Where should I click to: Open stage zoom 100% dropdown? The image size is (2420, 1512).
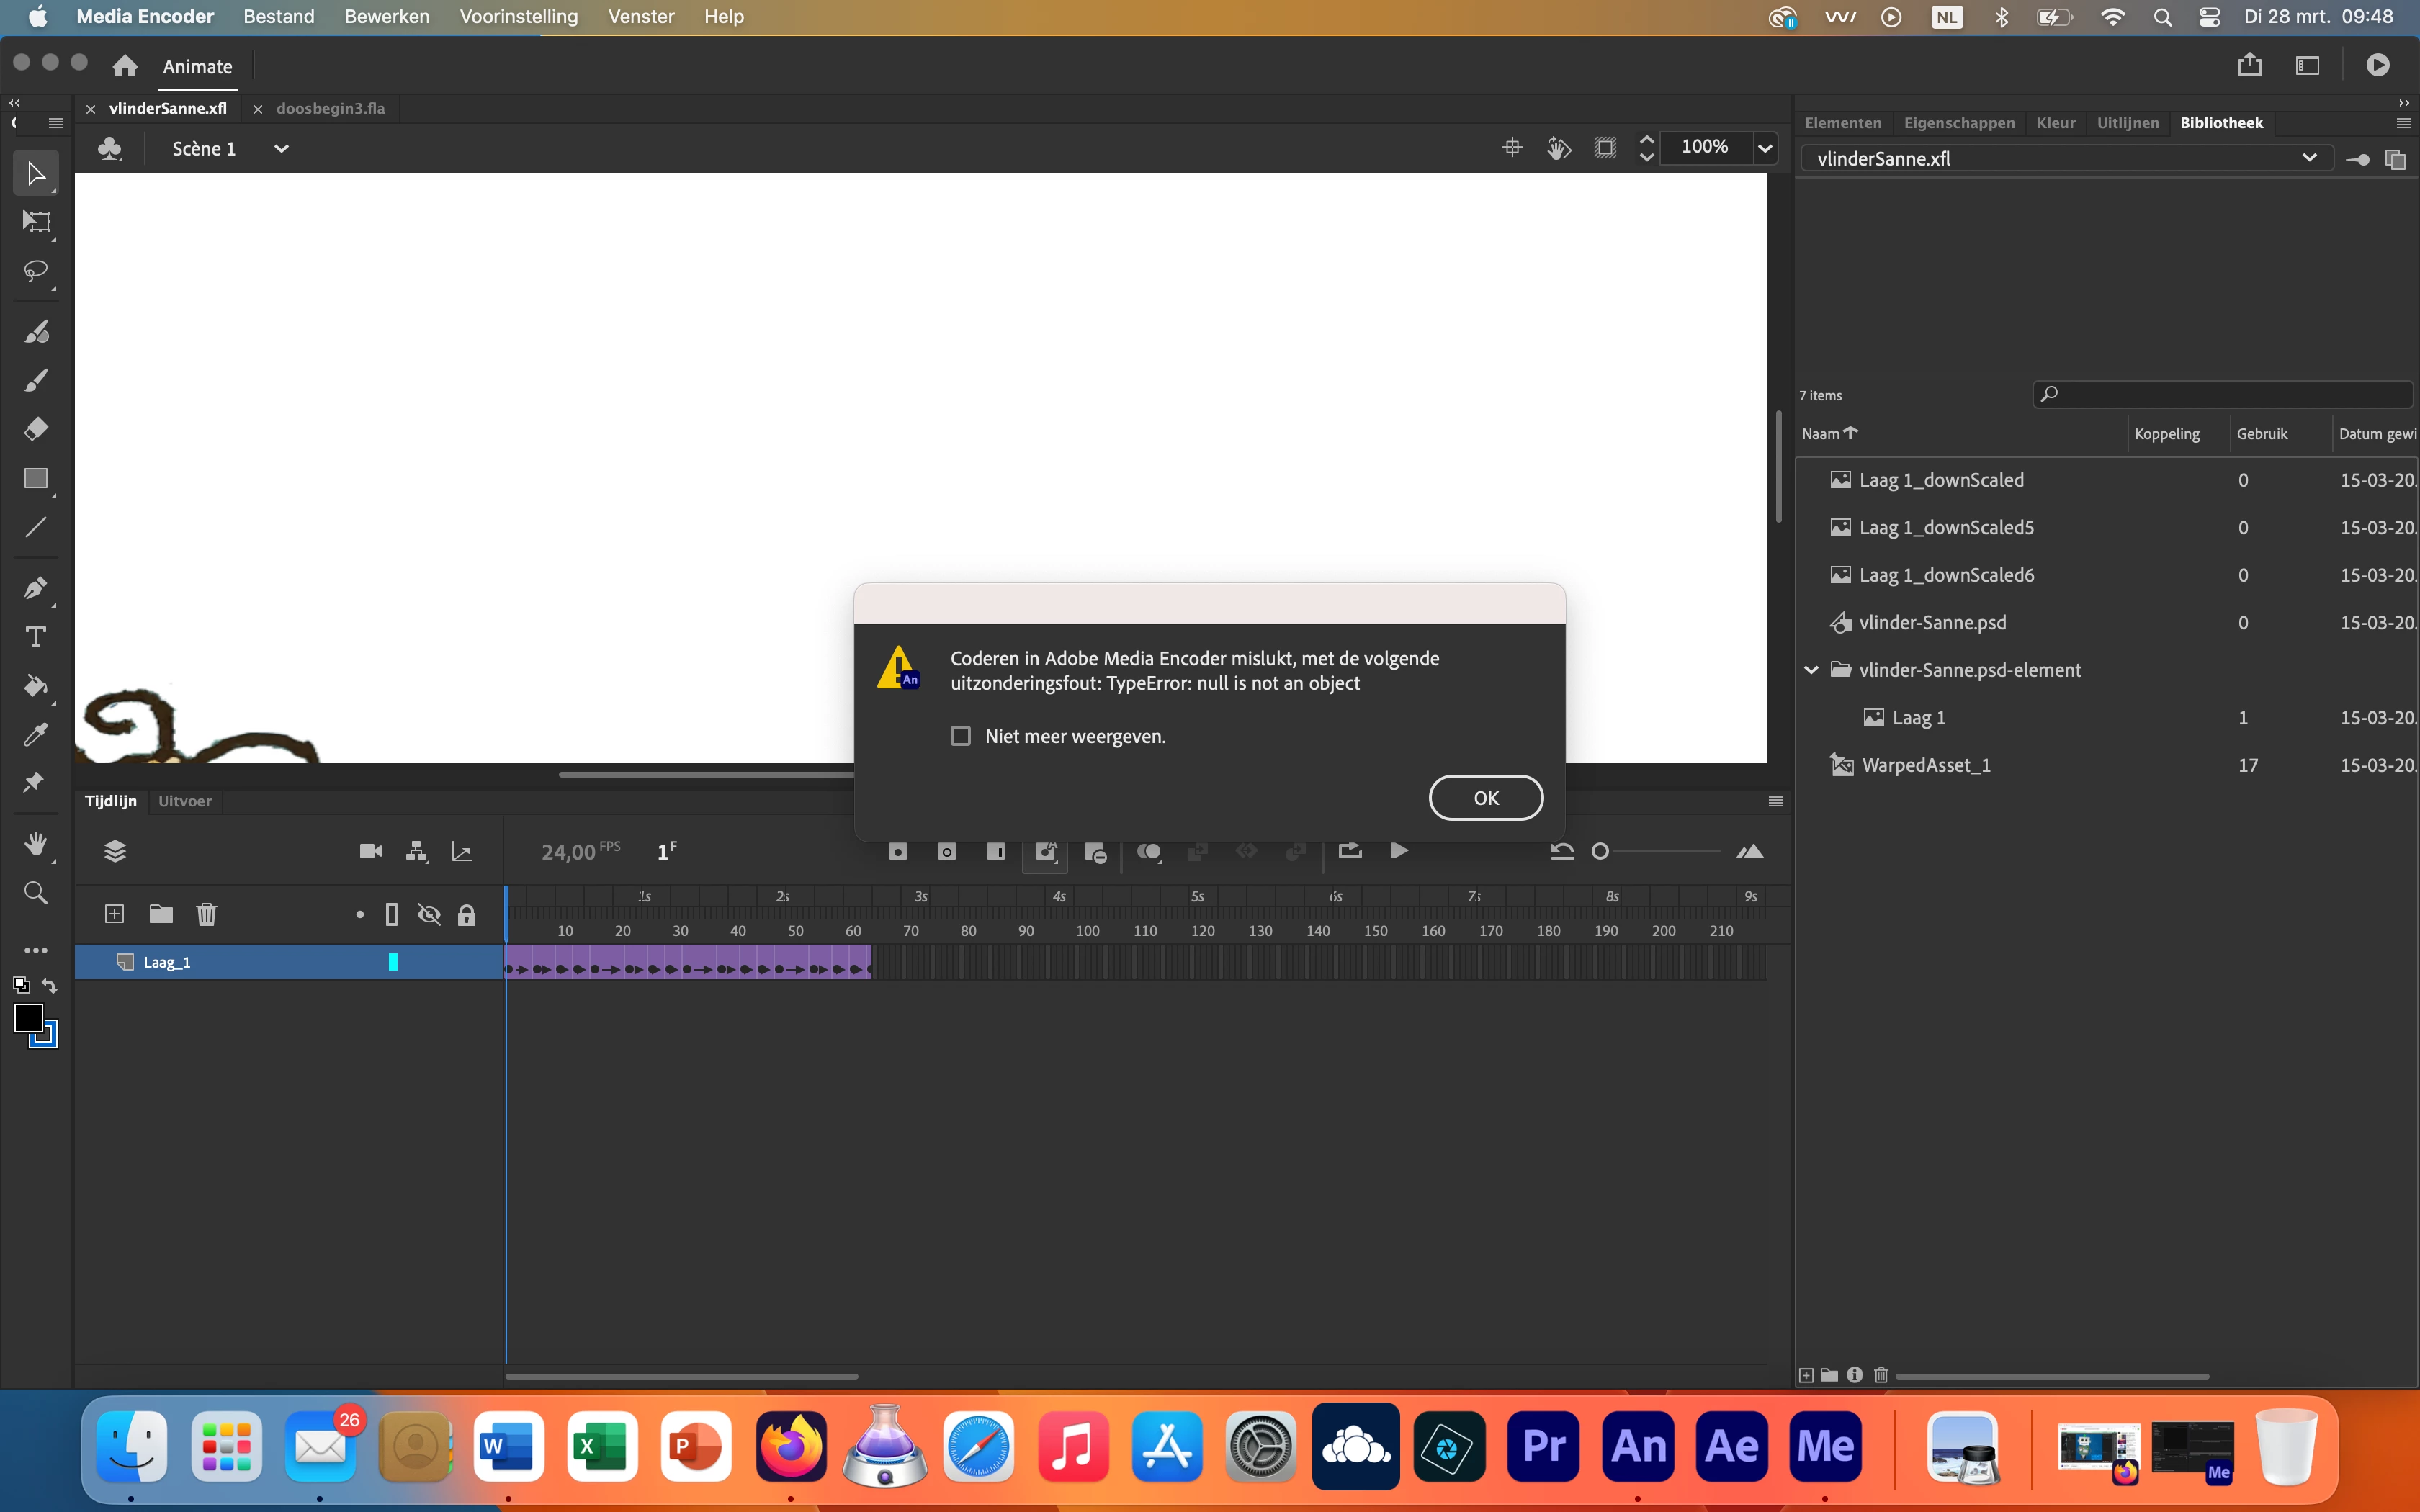pyautogui.click(x=1765, y=149)
